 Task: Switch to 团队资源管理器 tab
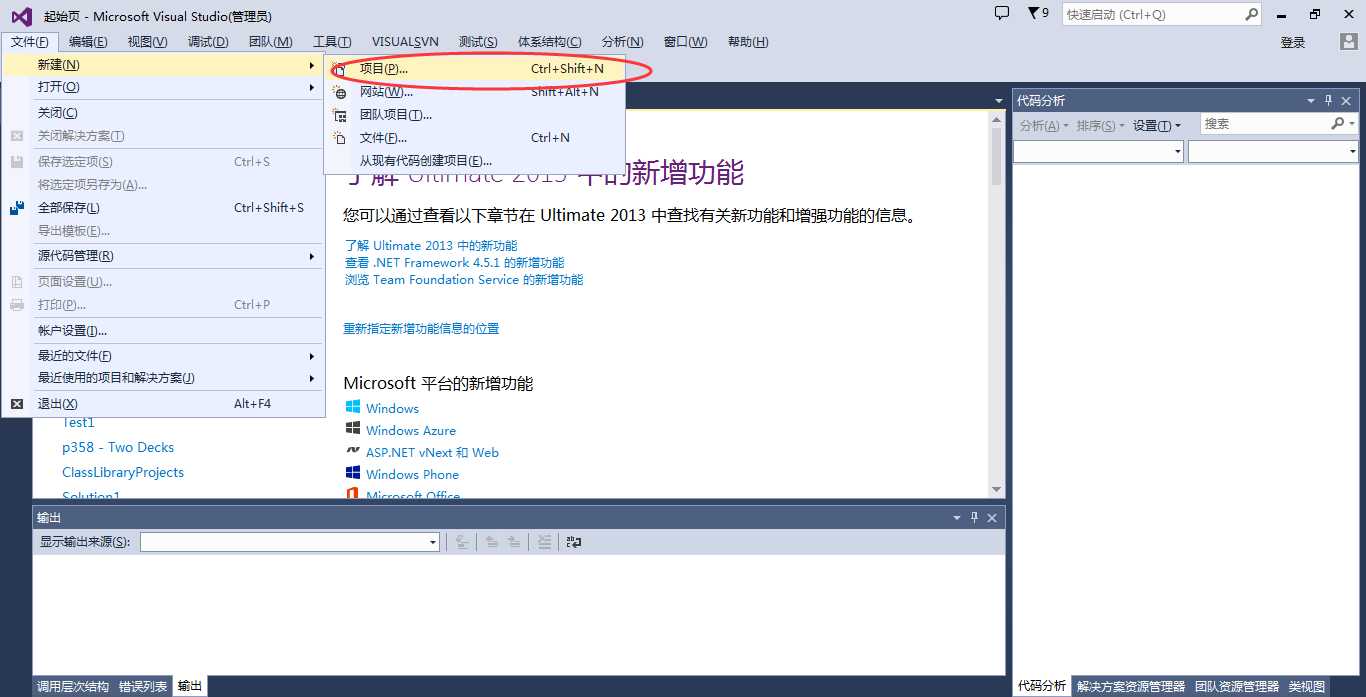coord(1237,686)
